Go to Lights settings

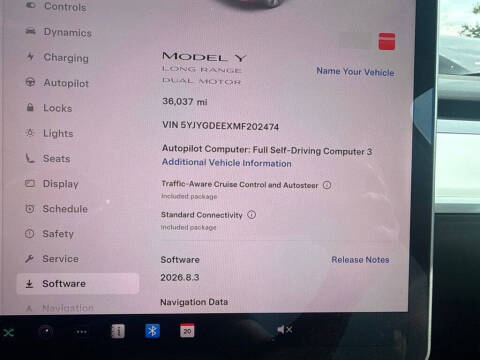click(50, 133)
